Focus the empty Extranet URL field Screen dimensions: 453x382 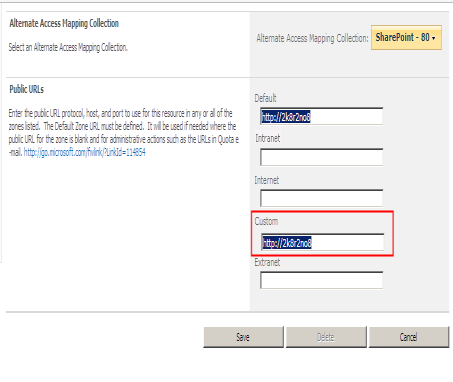(x=321, y=280)
